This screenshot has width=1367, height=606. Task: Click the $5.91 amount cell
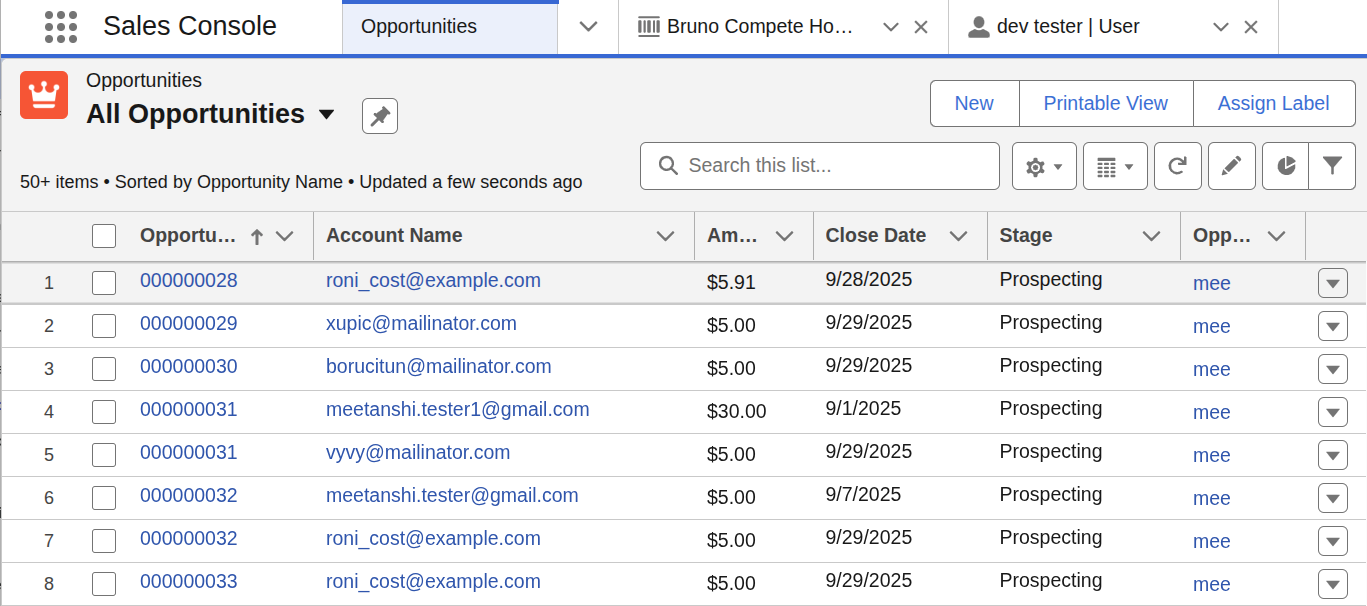pyautogui.click(x=731, y=283)
